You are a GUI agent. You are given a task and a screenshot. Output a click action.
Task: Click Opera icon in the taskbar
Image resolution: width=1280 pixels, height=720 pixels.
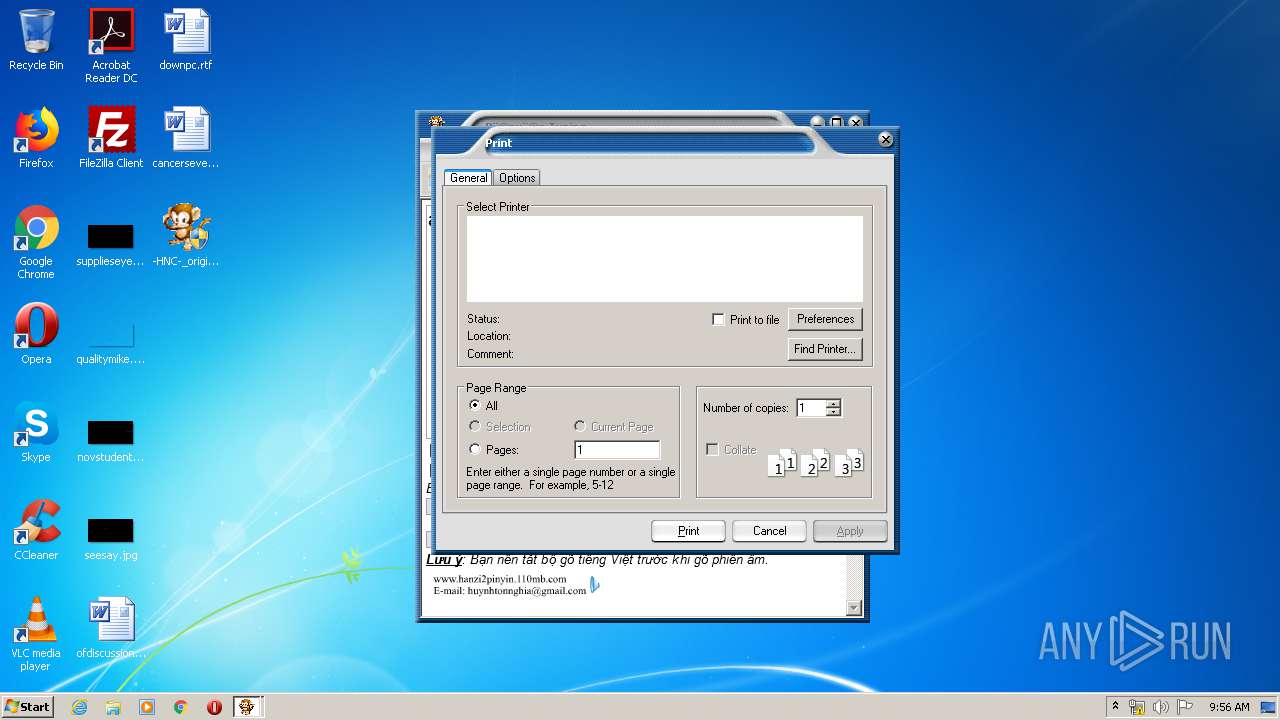[214, 707]
